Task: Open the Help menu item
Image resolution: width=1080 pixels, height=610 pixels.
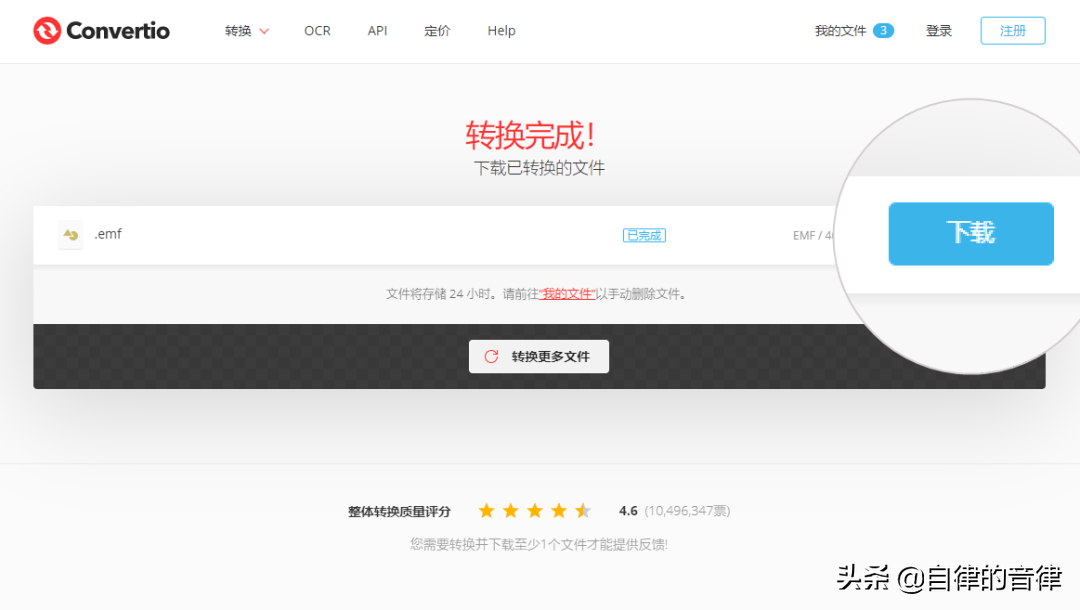Action: [501, 31]
